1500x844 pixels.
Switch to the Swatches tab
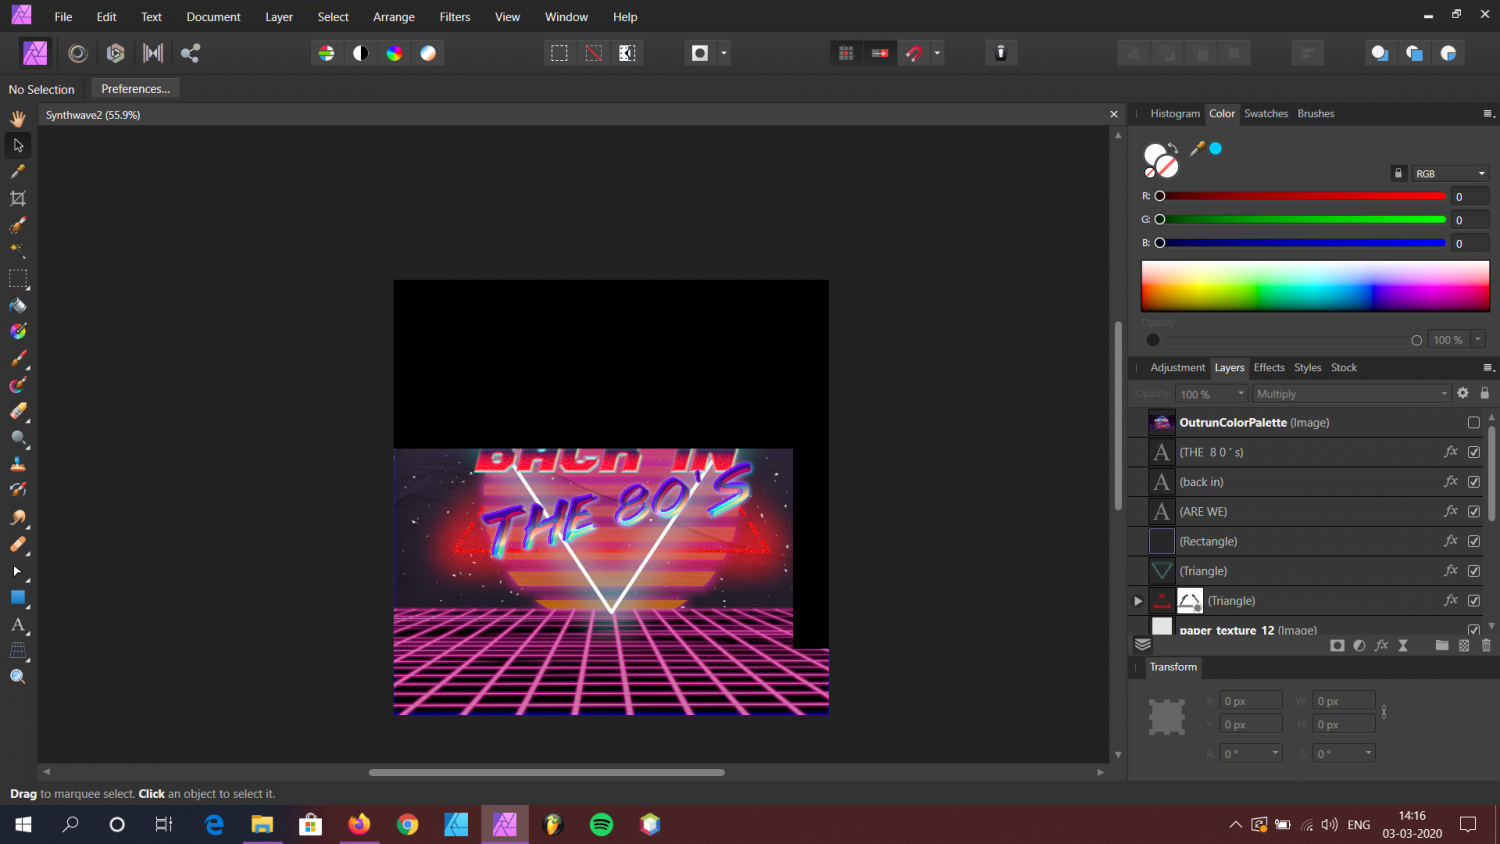pyautogui.click(x=1266, y=113)
